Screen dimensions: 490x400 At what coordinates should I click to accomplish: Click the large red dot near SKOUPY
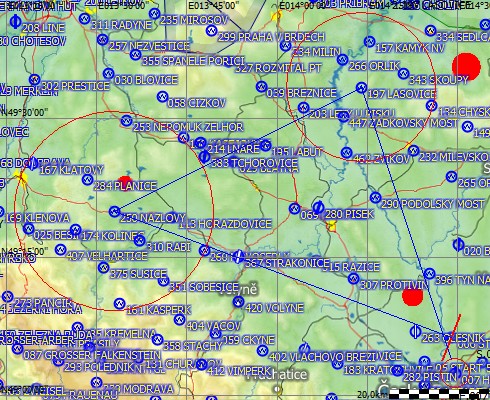(x=466, y=67)
